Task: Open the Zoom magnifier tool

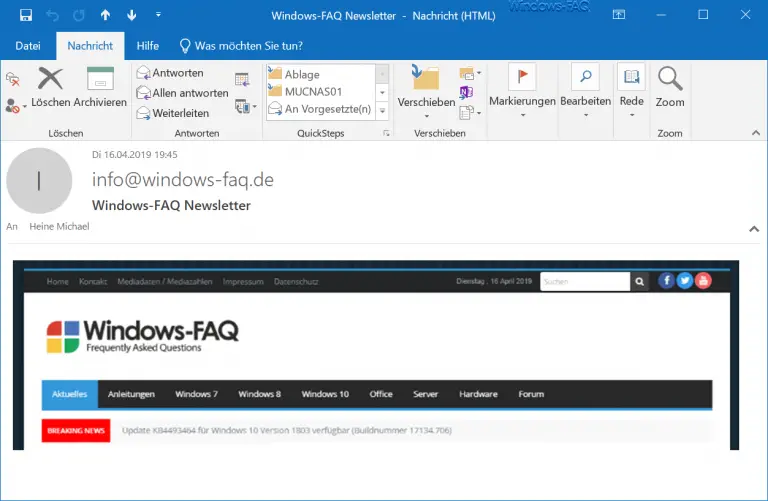Action: coord(669,86)
